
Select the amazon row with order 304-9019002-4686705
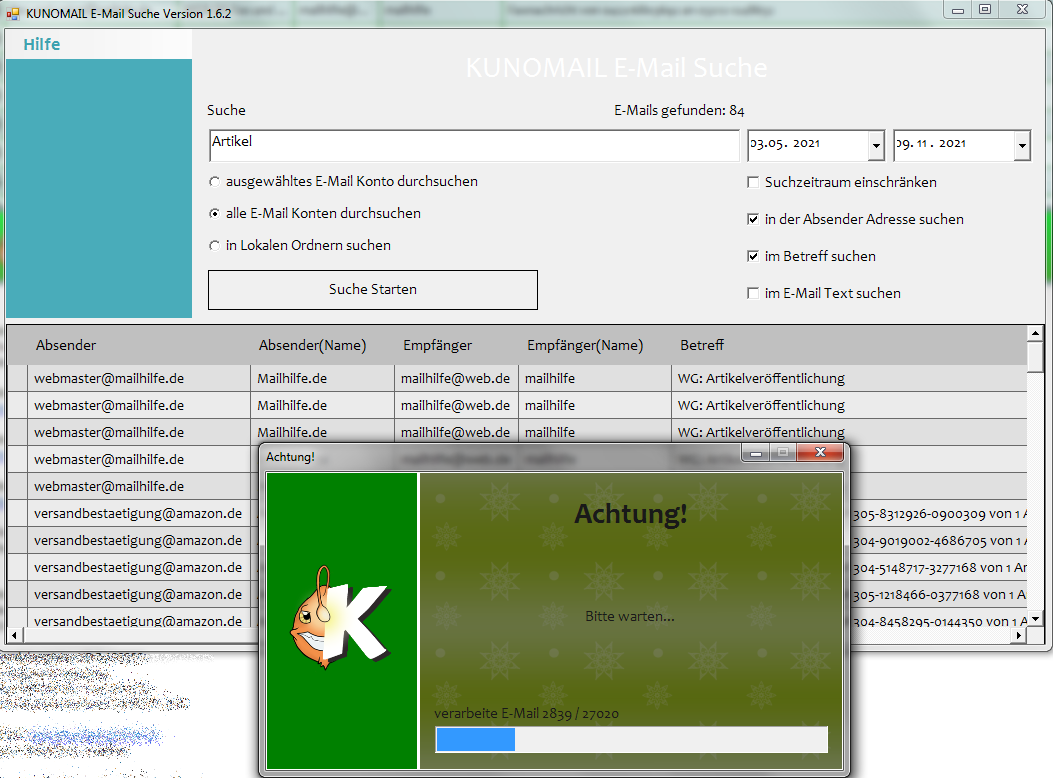pyautogui.click(x=138, y=540)
